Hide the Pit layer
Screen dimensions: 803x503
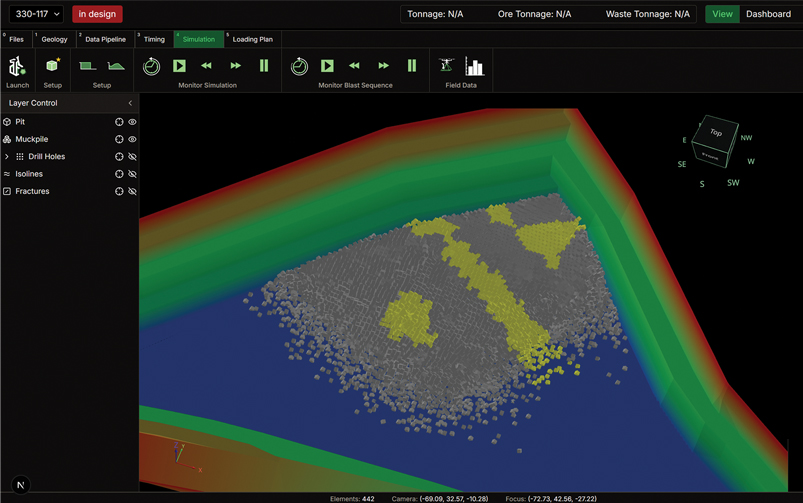click(132, 122)
